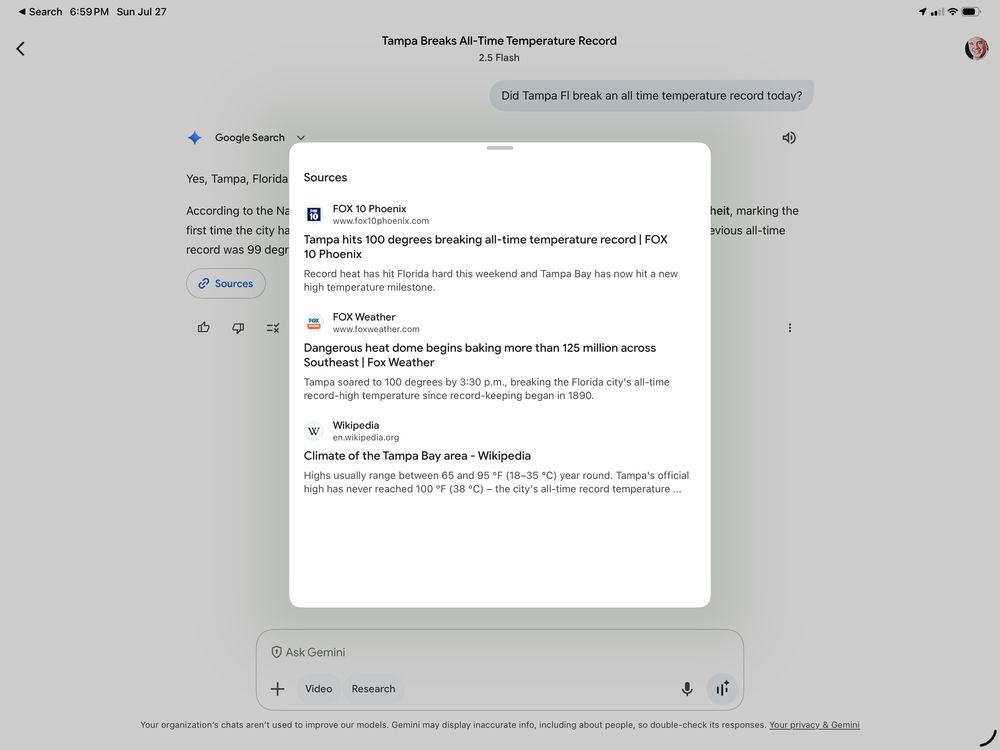Click the FOX Weather logo icon
The width and height of the screenshot is (1000, 750).
[x=314, y=323]
